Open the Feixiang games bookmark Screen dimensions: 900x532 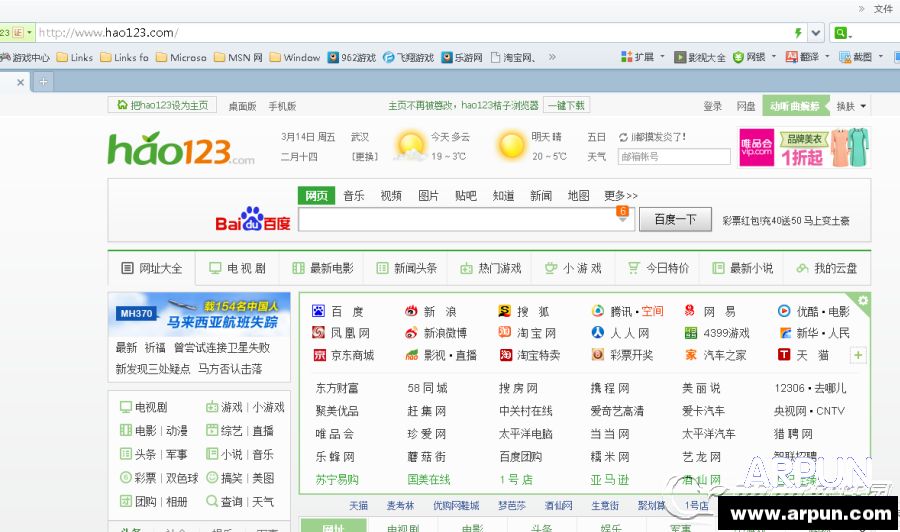click(x=408, y=57)
